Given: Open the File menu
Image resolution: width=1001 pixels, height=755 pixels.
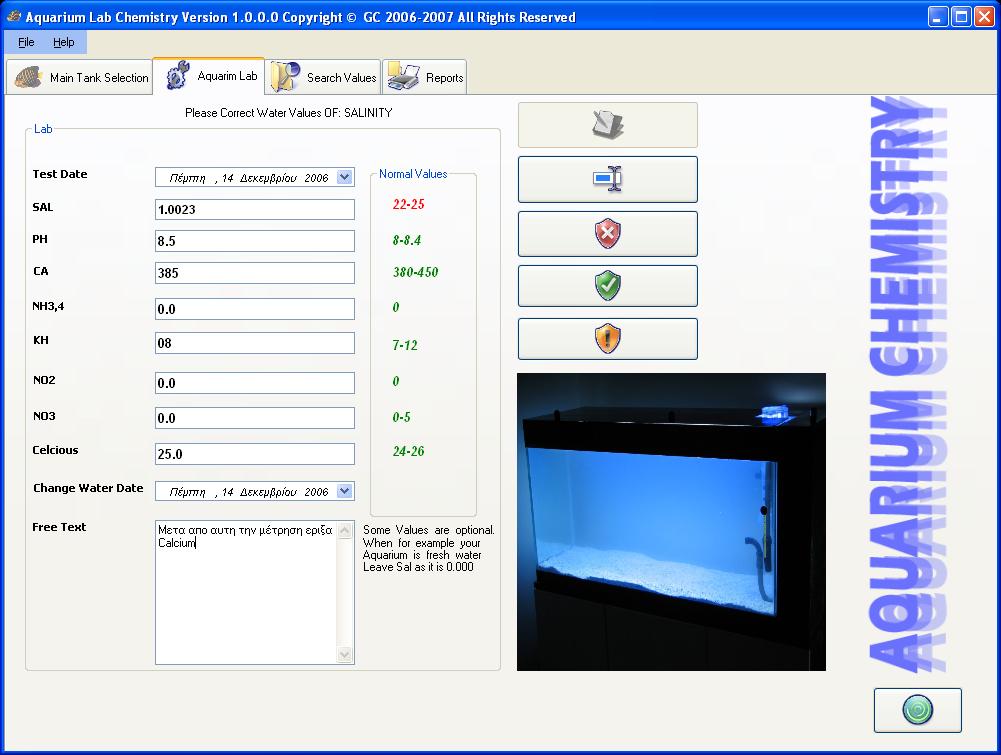Looking at the screenshot, I should coord(26,43).
